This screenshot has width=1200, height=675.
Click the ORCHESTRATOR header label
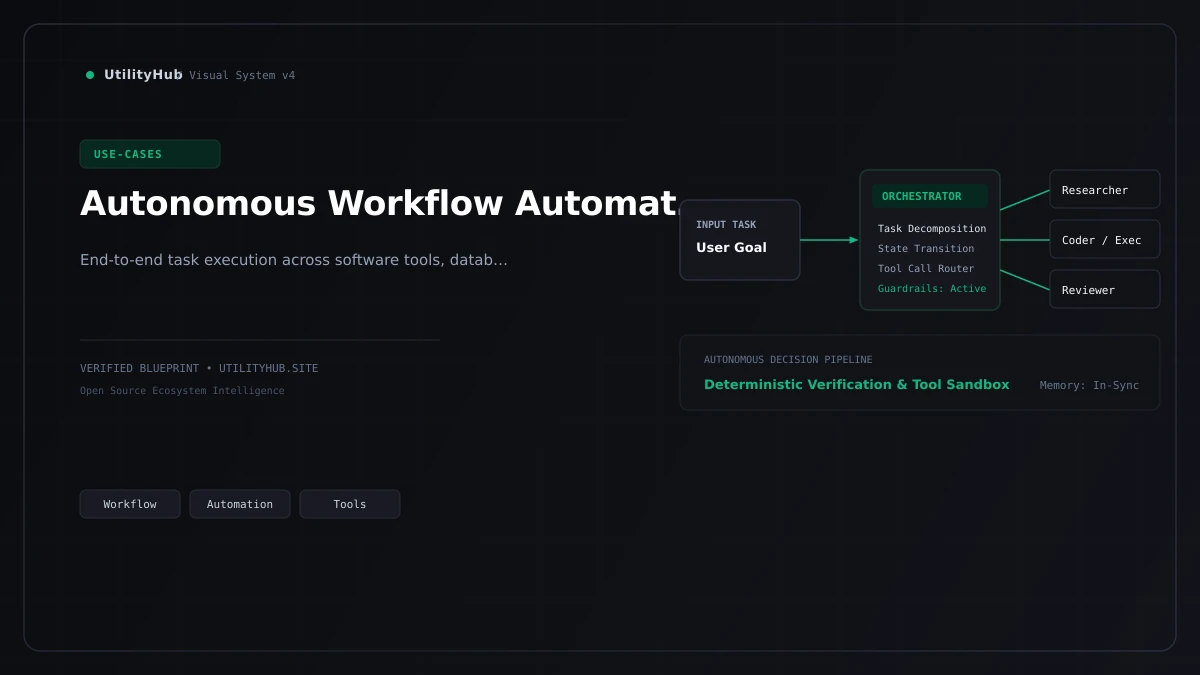(x=930, y=196)
